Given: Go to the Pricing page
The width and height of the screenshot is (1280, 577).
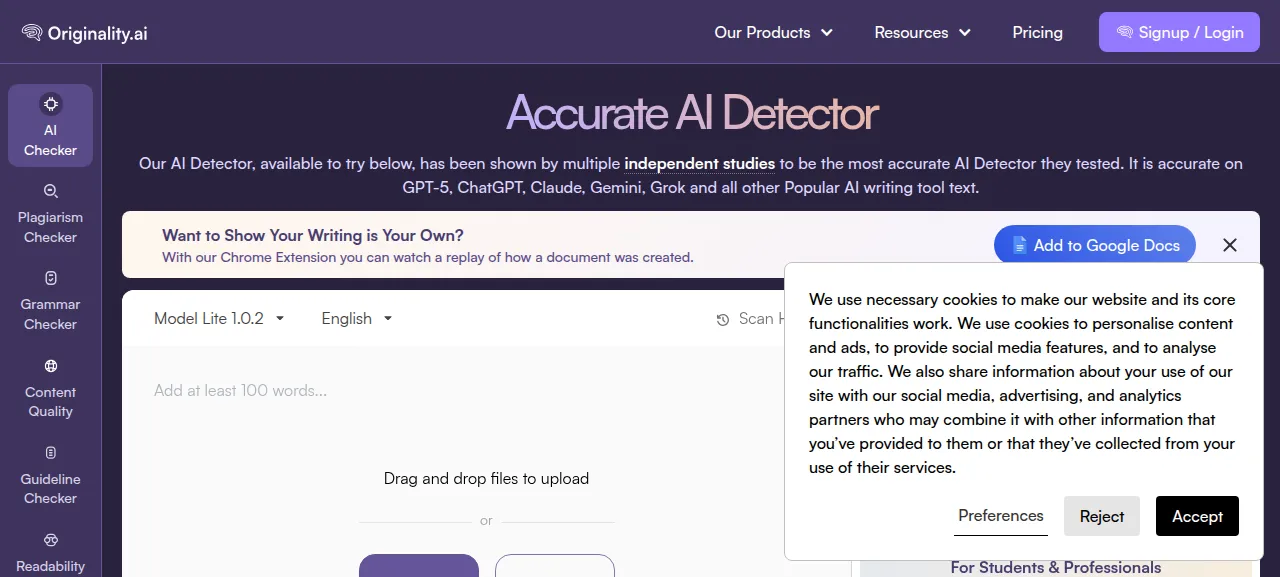Looking at the screenshot, I should (x=1037, y=32).
